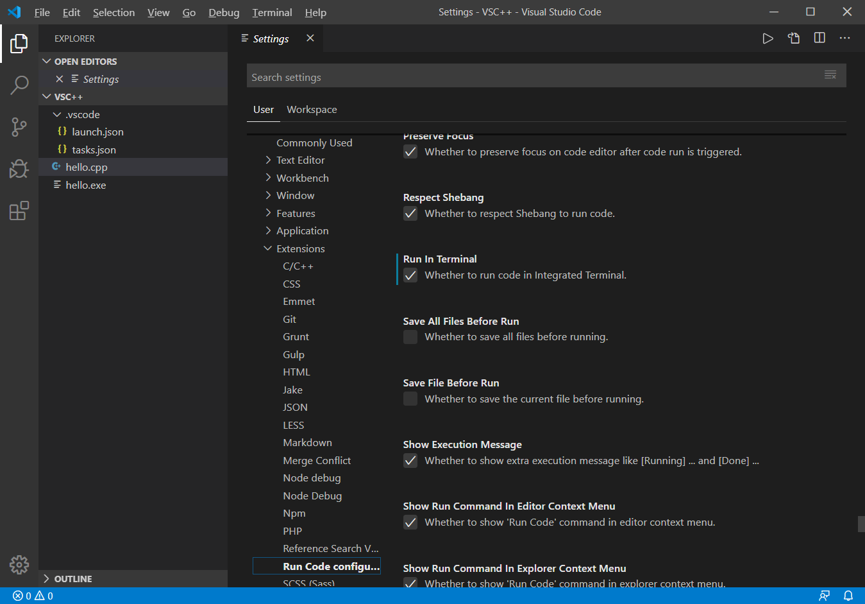Open the Help menu

click(x=316, y=12)
